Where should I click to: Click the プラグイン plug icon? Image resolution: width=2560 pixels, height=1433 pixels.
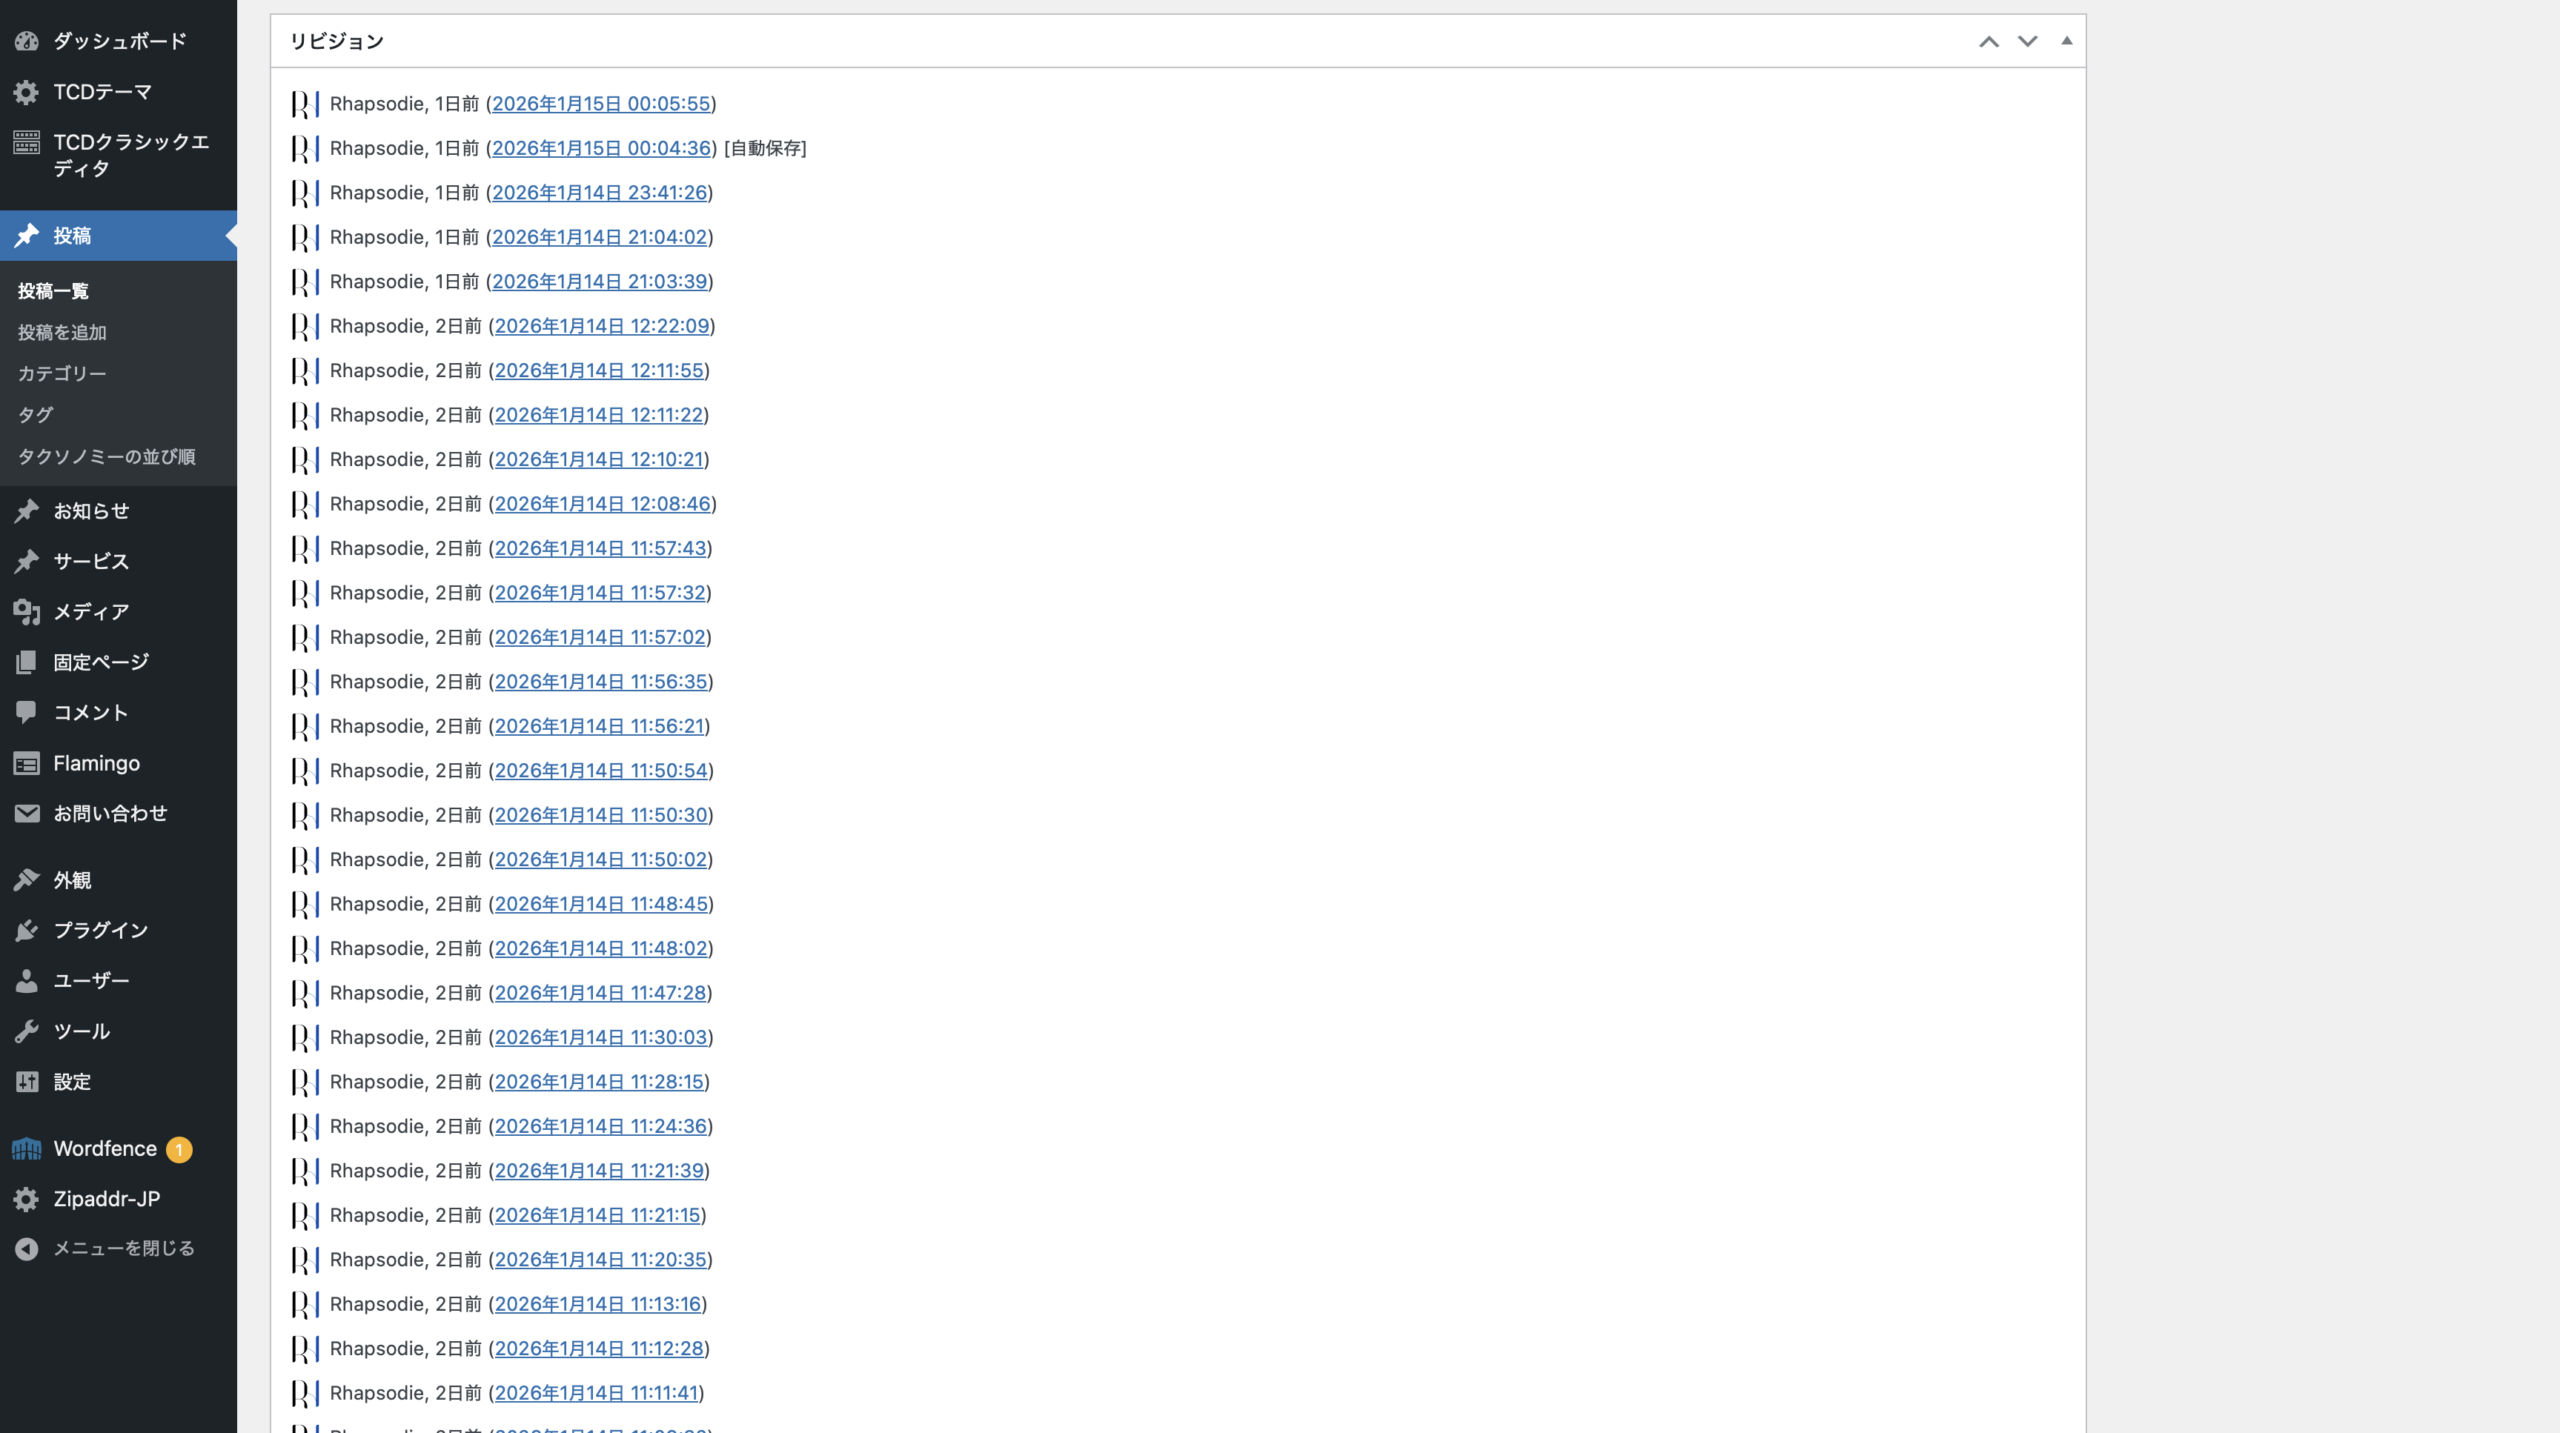click(27, 930)
